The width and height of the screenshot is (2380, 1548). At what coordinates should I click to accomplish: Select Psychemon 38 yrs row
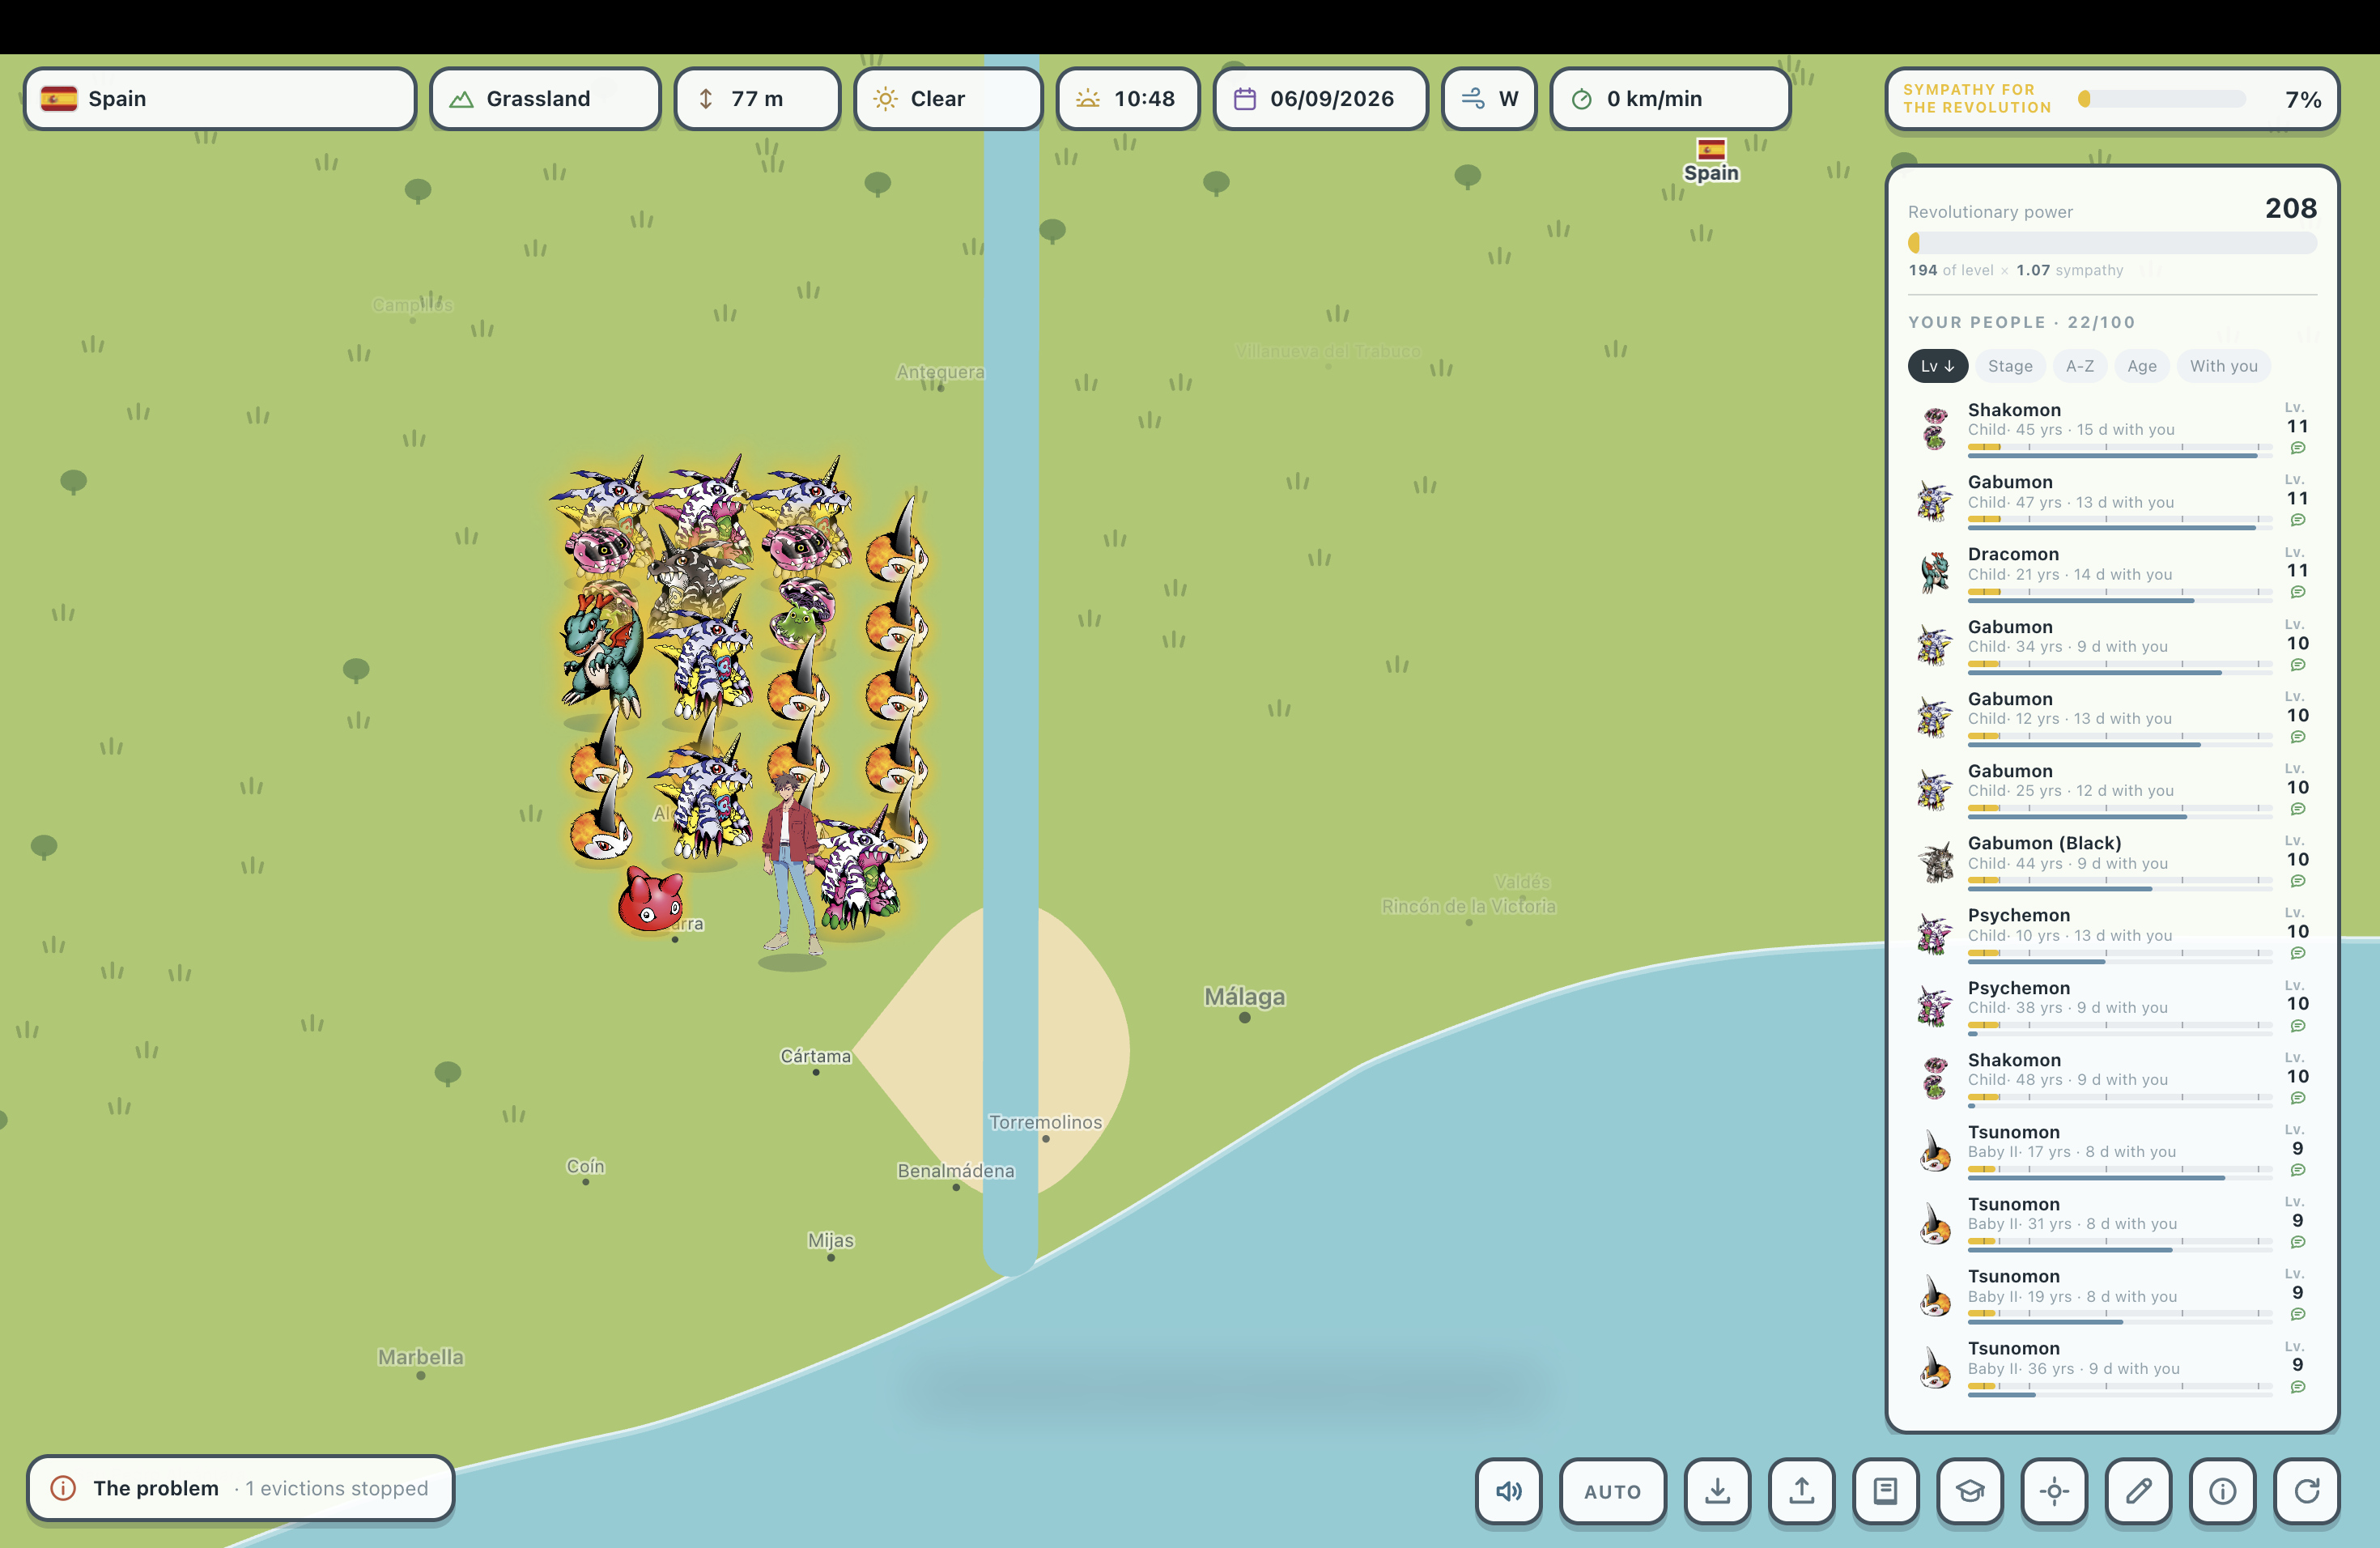click(x=2112, y=1006)
